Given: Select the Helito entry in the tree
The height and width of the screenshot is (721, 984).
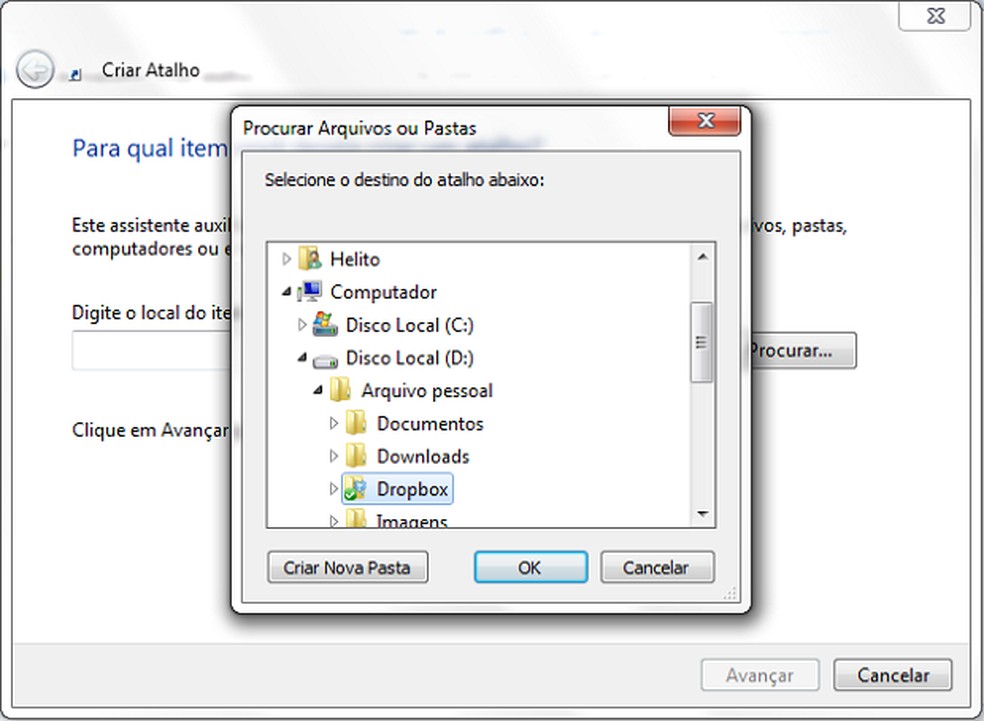Looking at the screenshot, I should 355,259.
